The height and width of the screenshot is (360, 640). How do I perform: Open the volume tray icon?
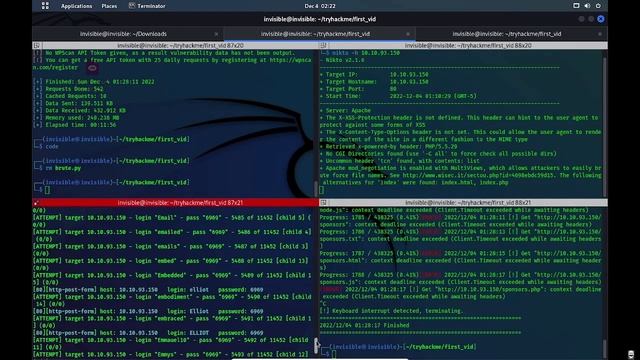click(587, 6)
